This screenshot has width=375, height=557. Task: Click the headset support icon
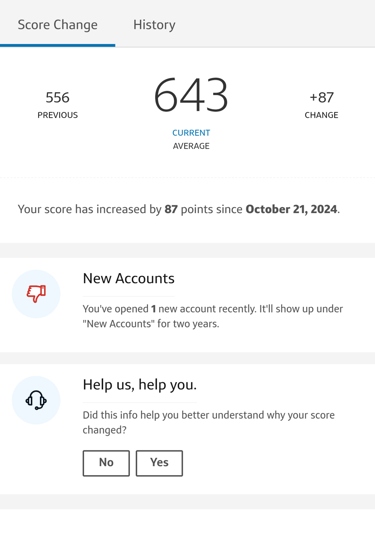click(x=36, y=400)
